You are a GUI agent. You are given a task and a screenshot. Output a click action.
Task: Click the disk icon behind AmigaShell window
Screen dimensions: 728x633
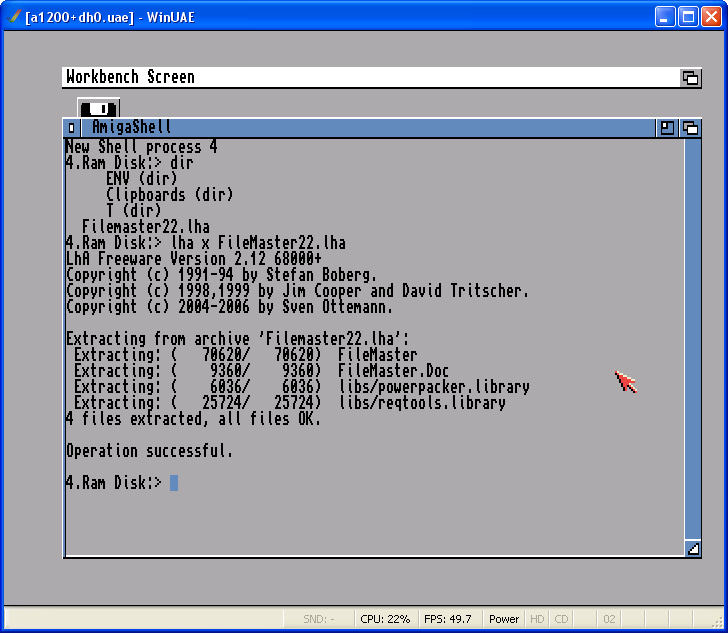[98, 108]
